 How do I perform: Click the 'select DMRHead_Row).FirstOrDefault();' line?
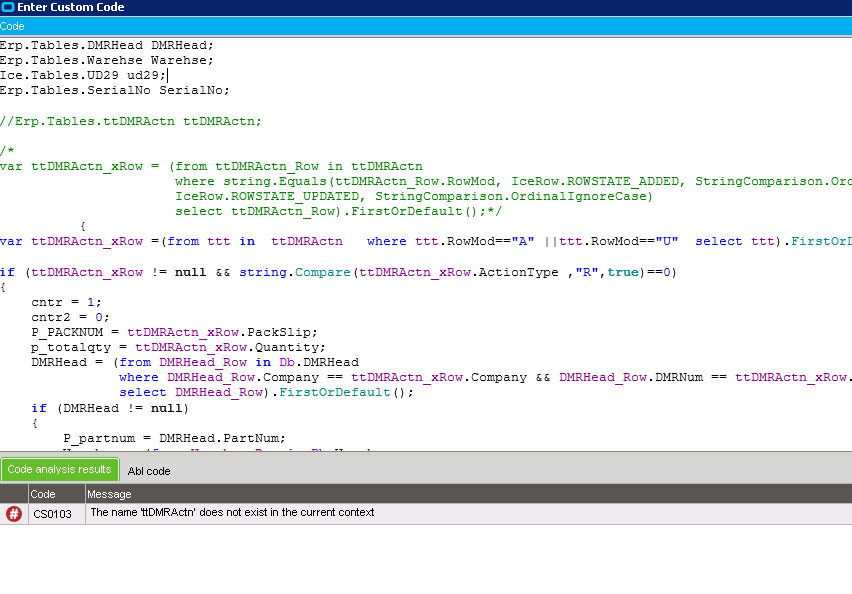[266, 392]
